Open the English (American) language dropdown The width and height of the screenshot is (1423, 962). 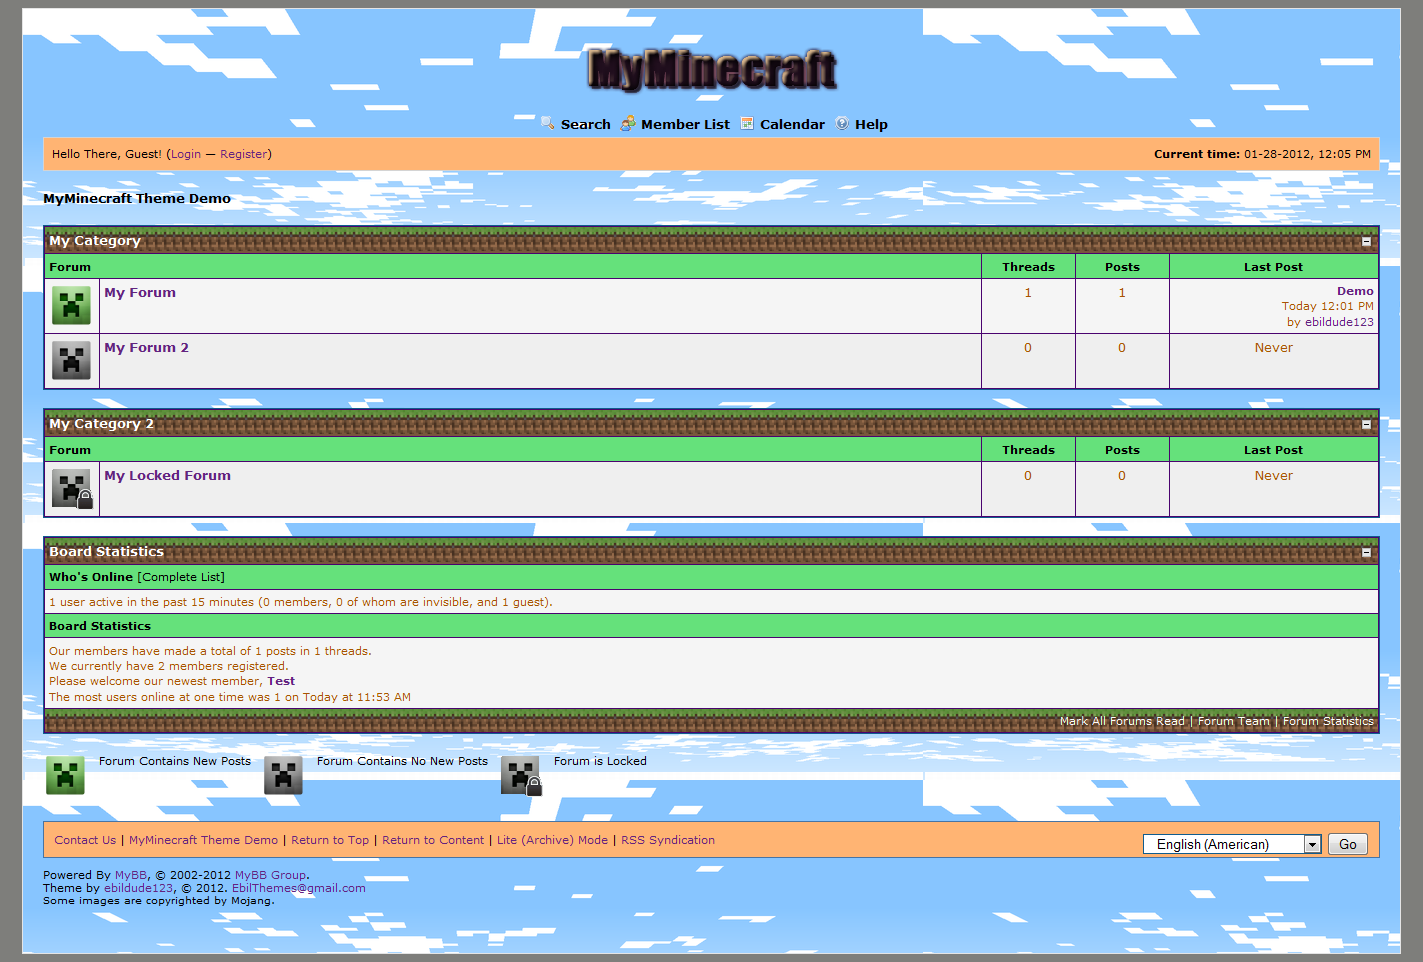(x=1232, y=844)
